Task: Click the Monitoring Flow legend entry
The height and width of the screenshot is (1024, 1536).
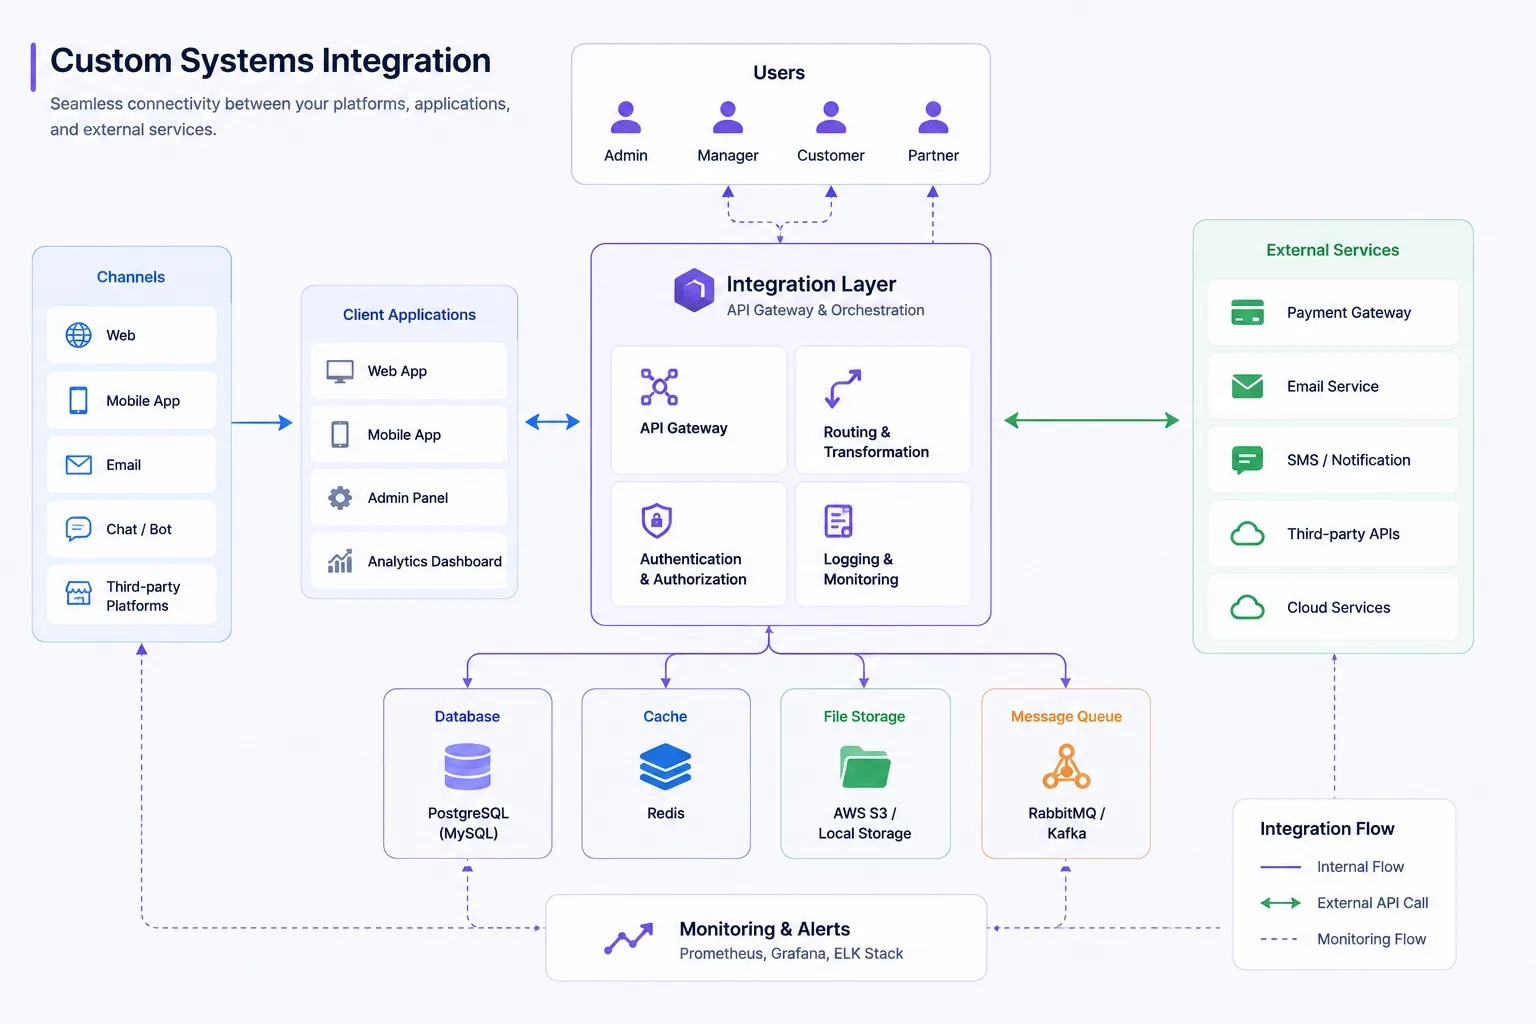Action: (1343, 939)
